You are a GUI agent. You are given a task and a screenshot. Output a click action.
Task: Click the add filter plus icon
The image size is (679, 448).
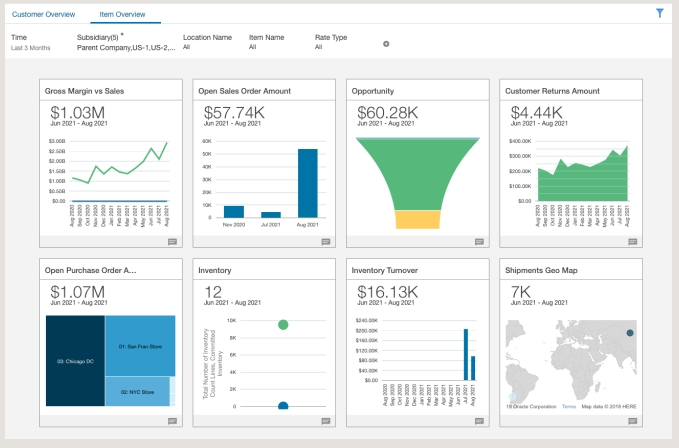[x=386, y=44]
